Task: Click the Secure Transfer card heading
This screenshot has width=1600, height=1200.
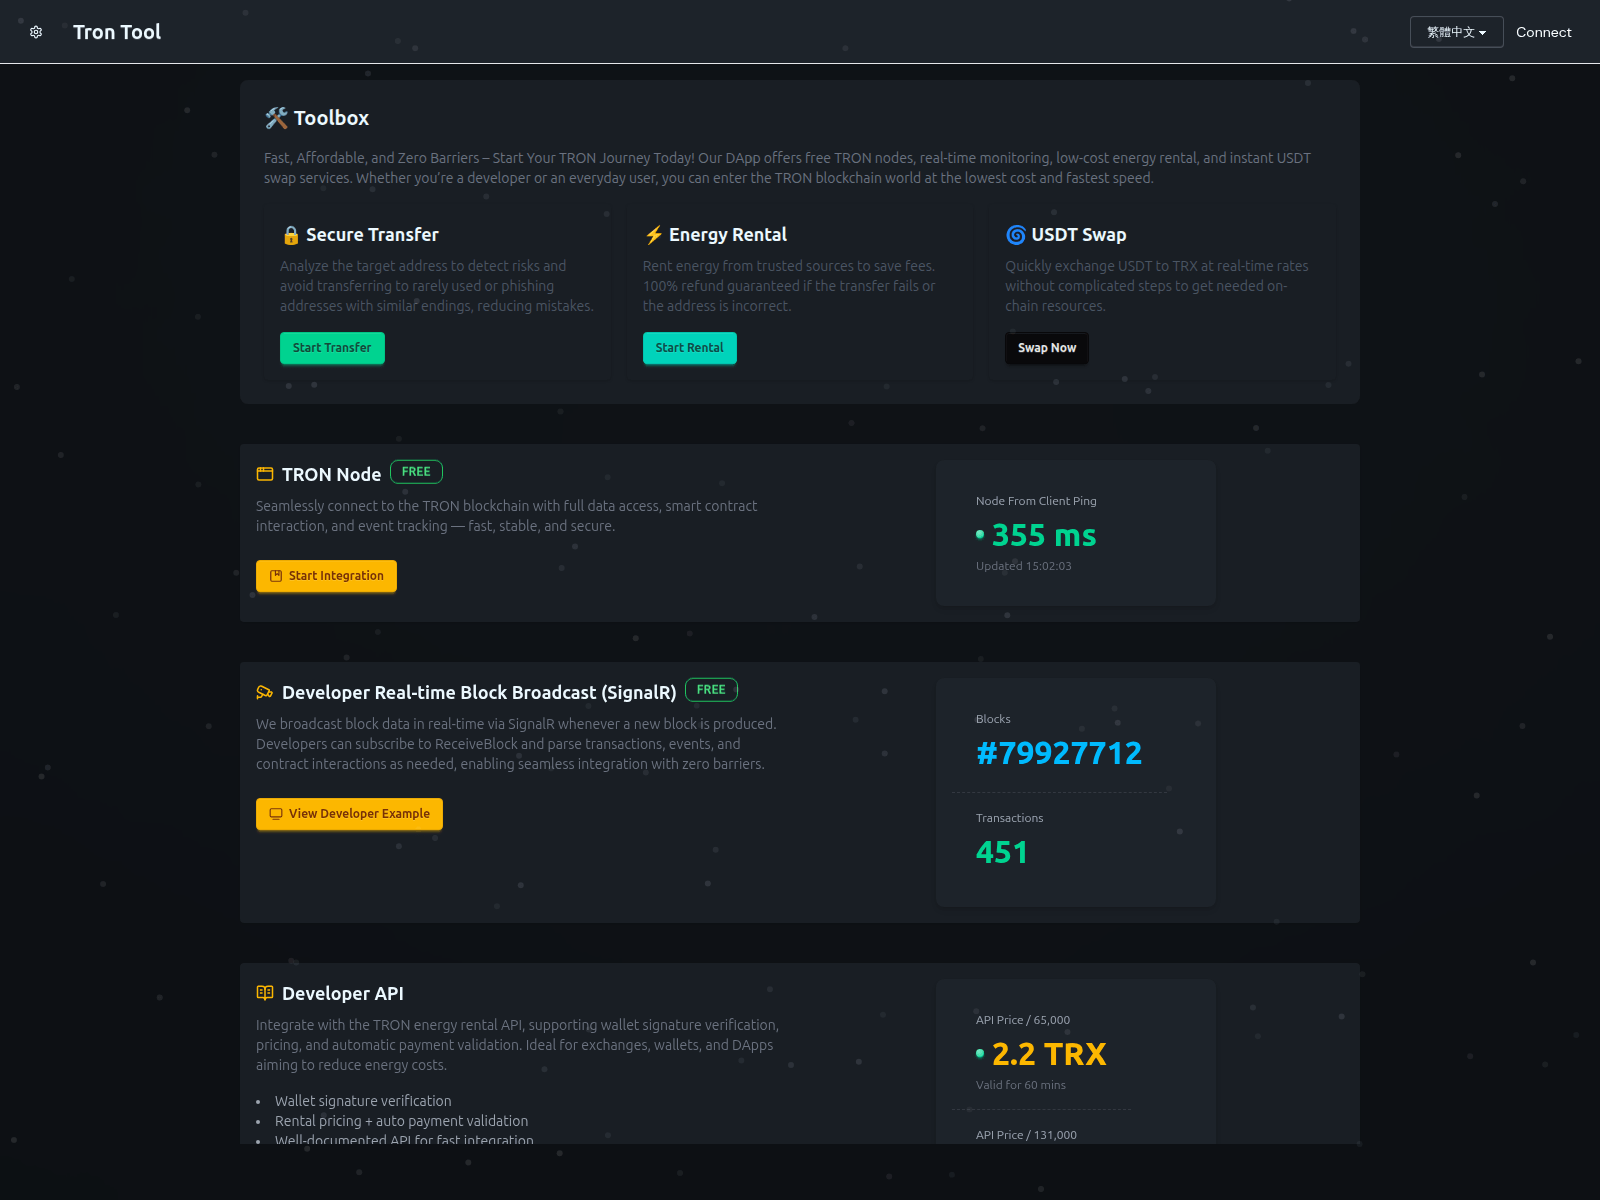Action: 372,235
